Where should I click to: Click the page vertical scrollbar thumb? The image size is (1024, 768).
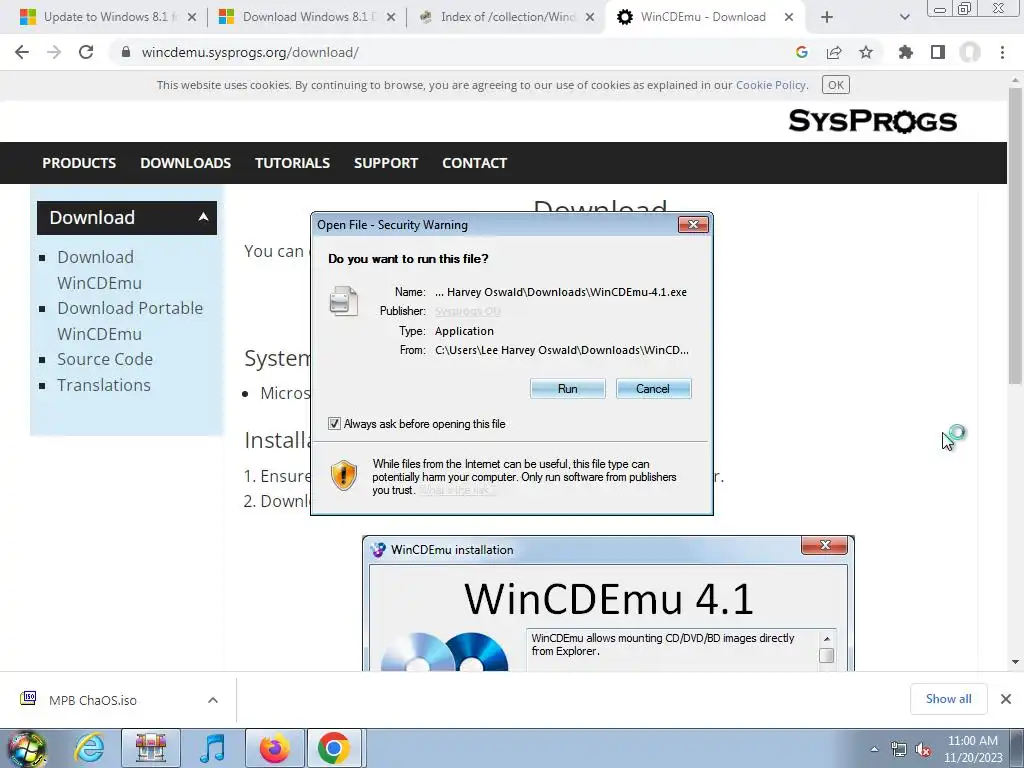pyautogui.click(x=1015, y=235)
